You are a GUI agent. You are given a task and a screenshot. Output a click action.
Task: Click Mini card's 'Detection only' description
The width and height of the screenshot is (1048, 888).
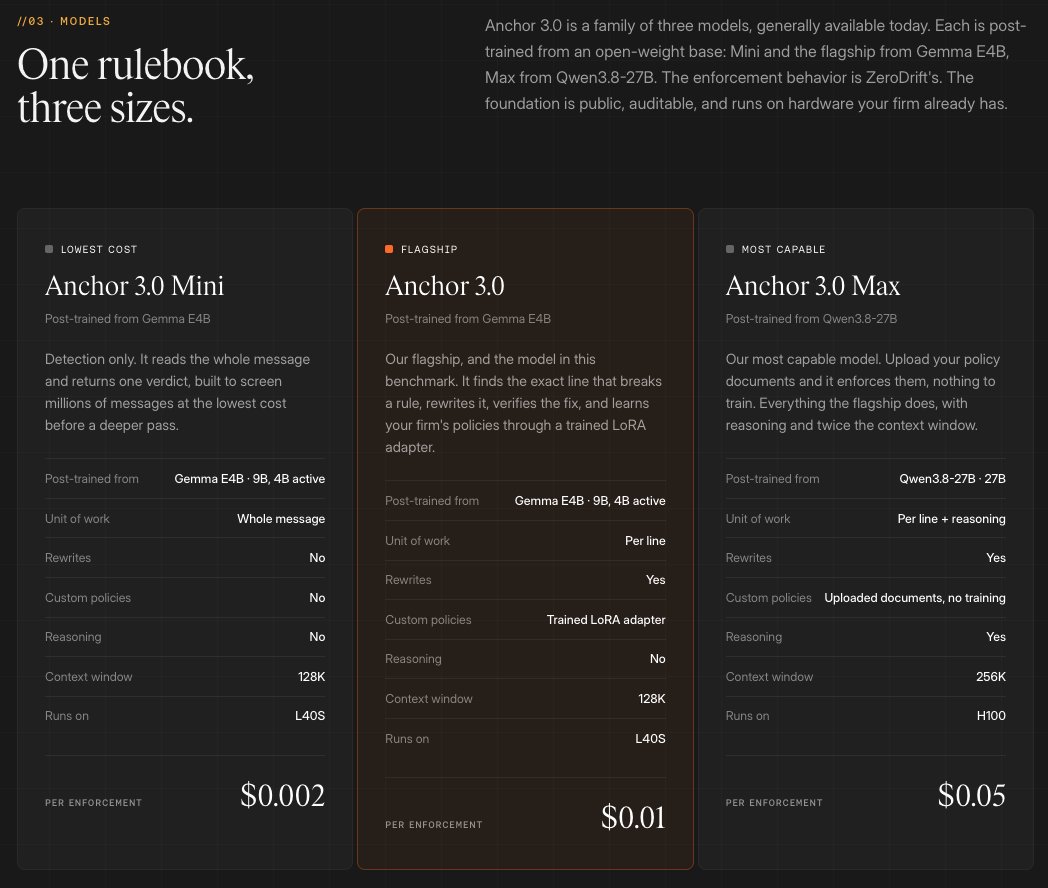tap(178, 392)
